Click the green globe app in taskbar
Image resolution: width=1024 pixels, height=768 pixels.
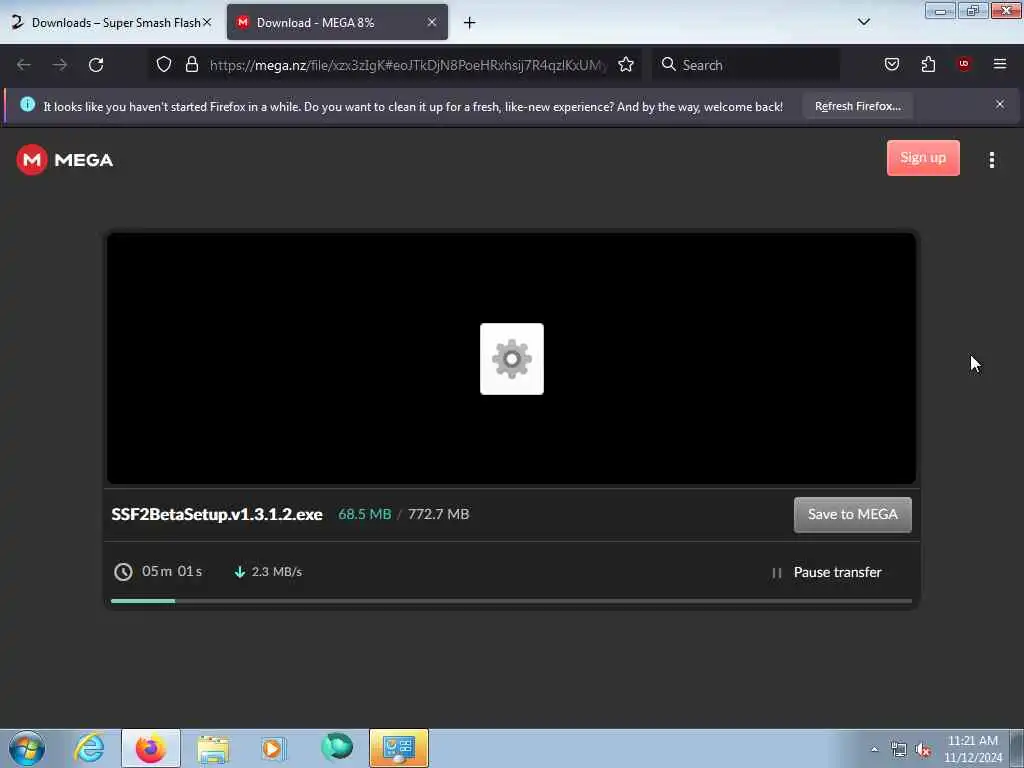click(x=337, y=747)
